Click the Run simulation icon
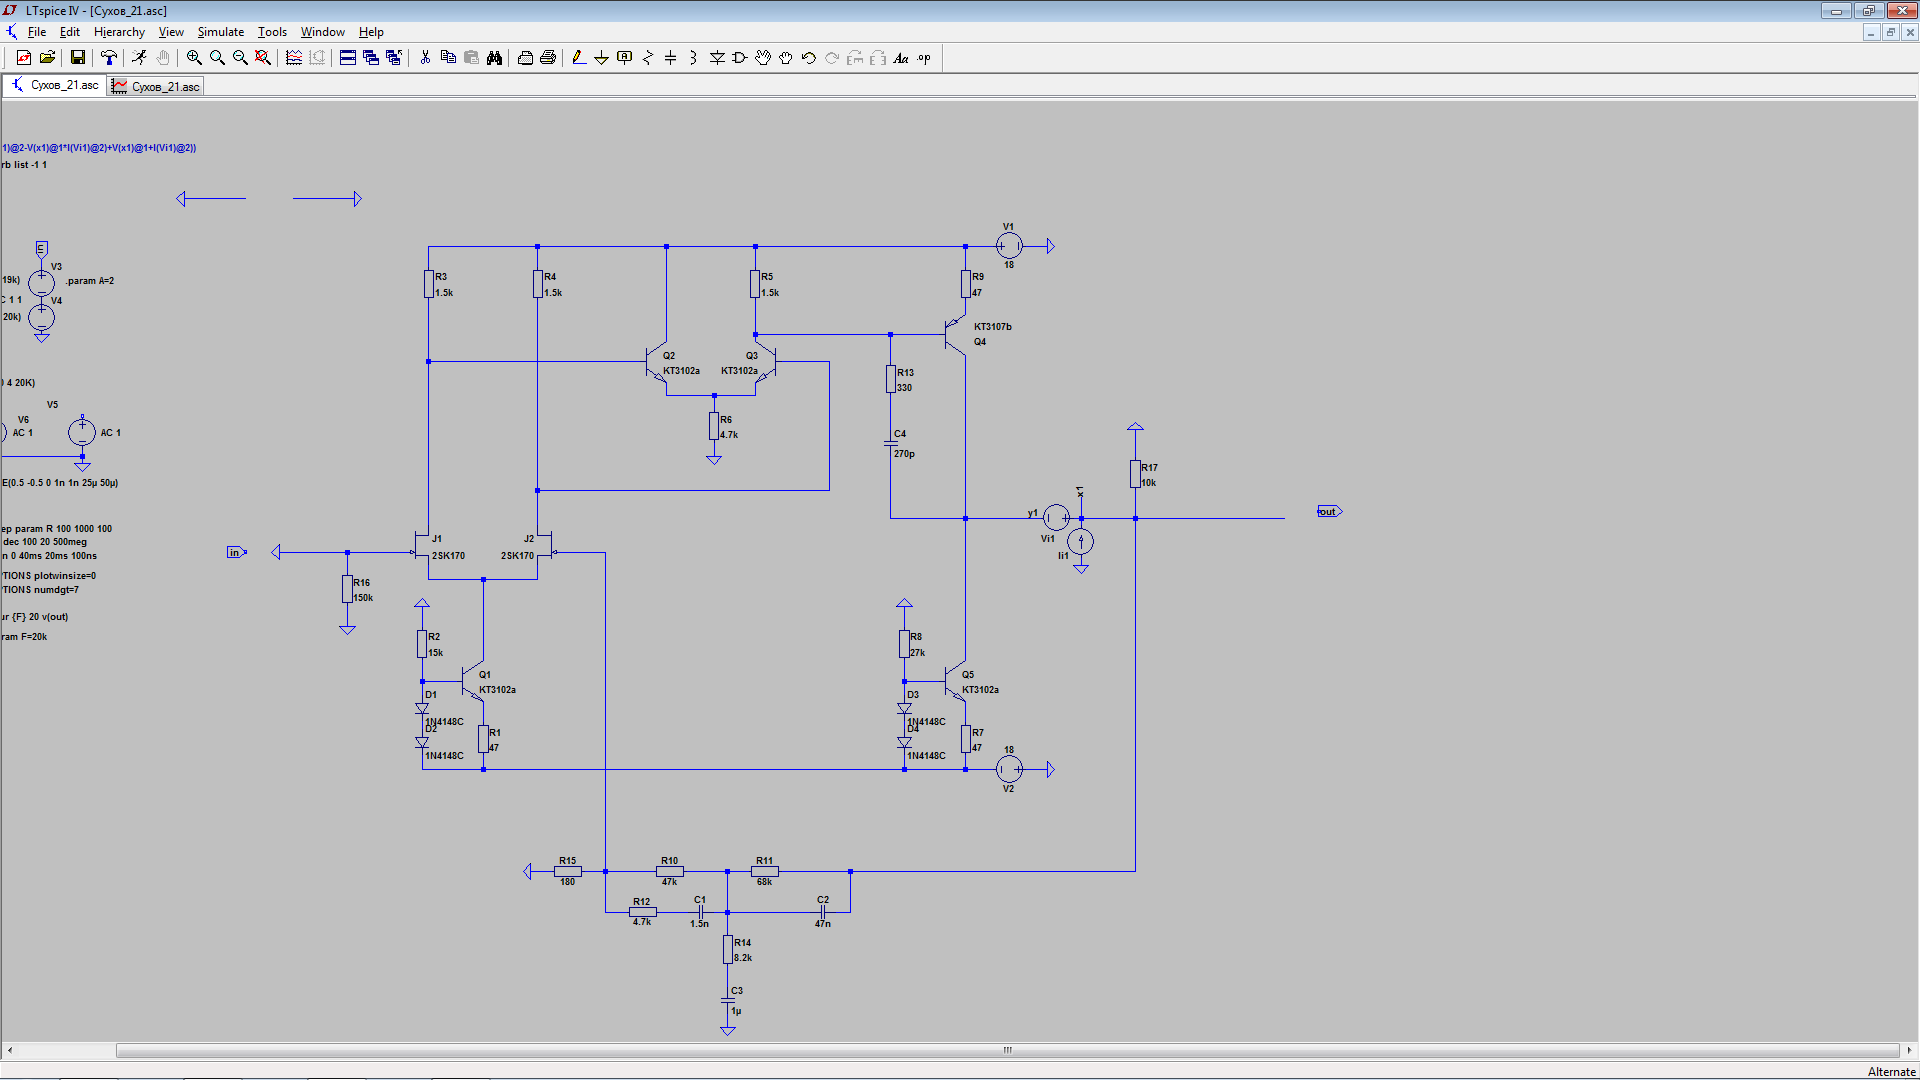 click(x=139, y=58)
